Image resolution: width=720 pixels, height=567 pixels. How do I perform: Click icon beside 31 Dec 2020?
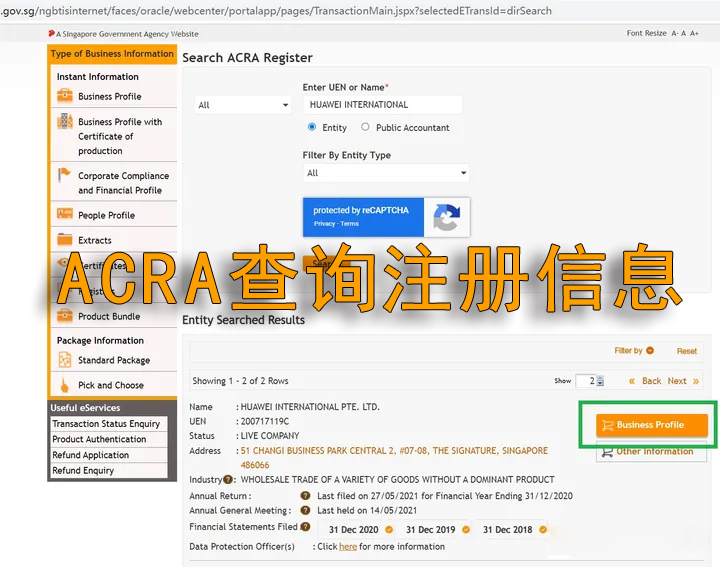[x=389, y=529]
